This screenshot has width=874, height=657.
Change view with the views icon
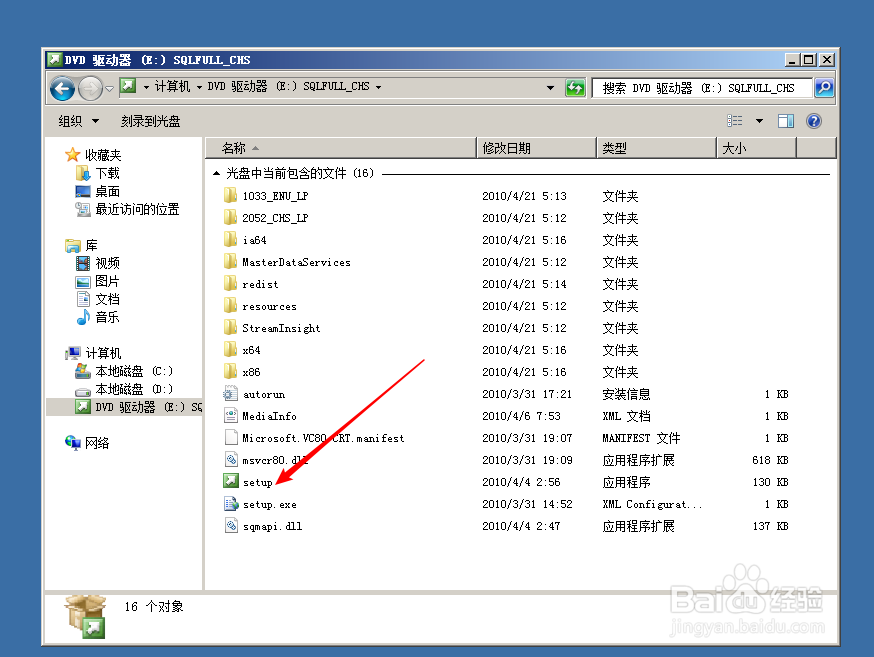(735, 120)
